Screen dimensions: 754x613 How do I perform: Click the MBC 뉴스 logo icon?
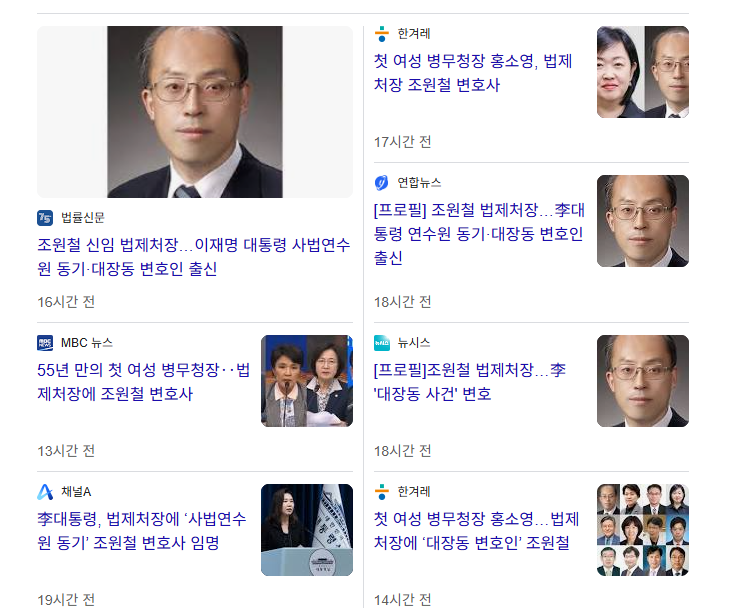(45, 343)
